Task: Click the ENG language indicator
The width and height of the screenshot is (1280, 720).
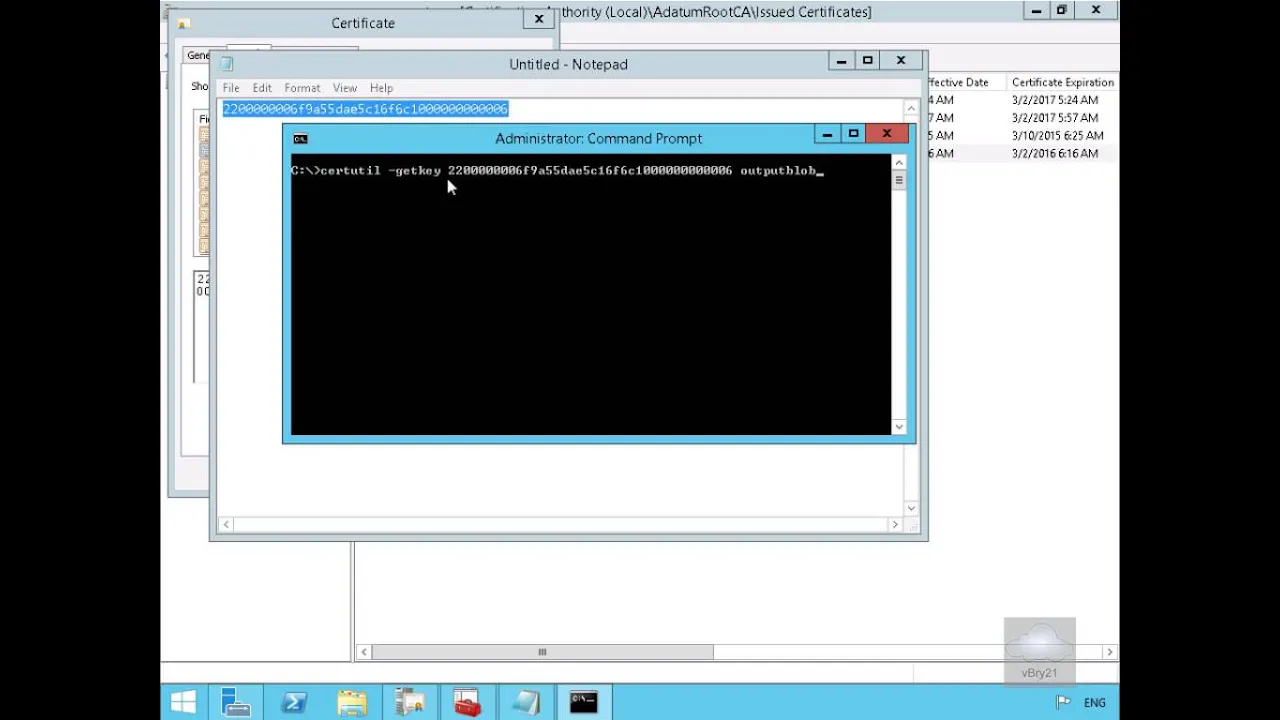Action: click(x=1094, y=703)
